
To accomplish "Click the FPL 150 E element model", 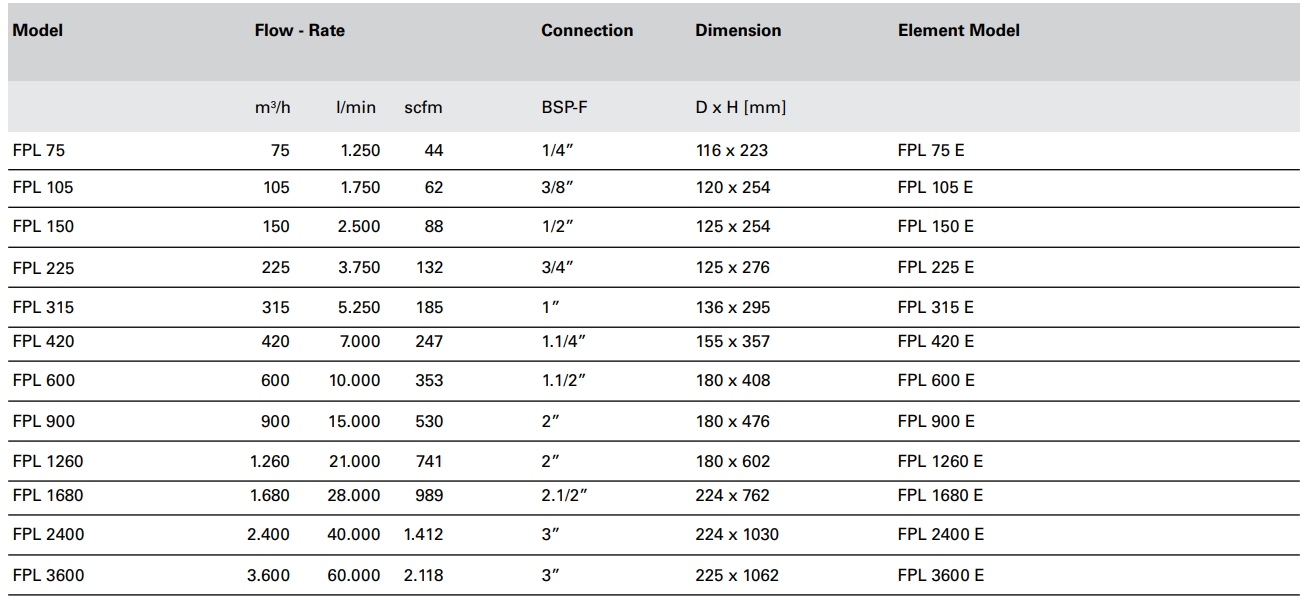I will (935, 227).
